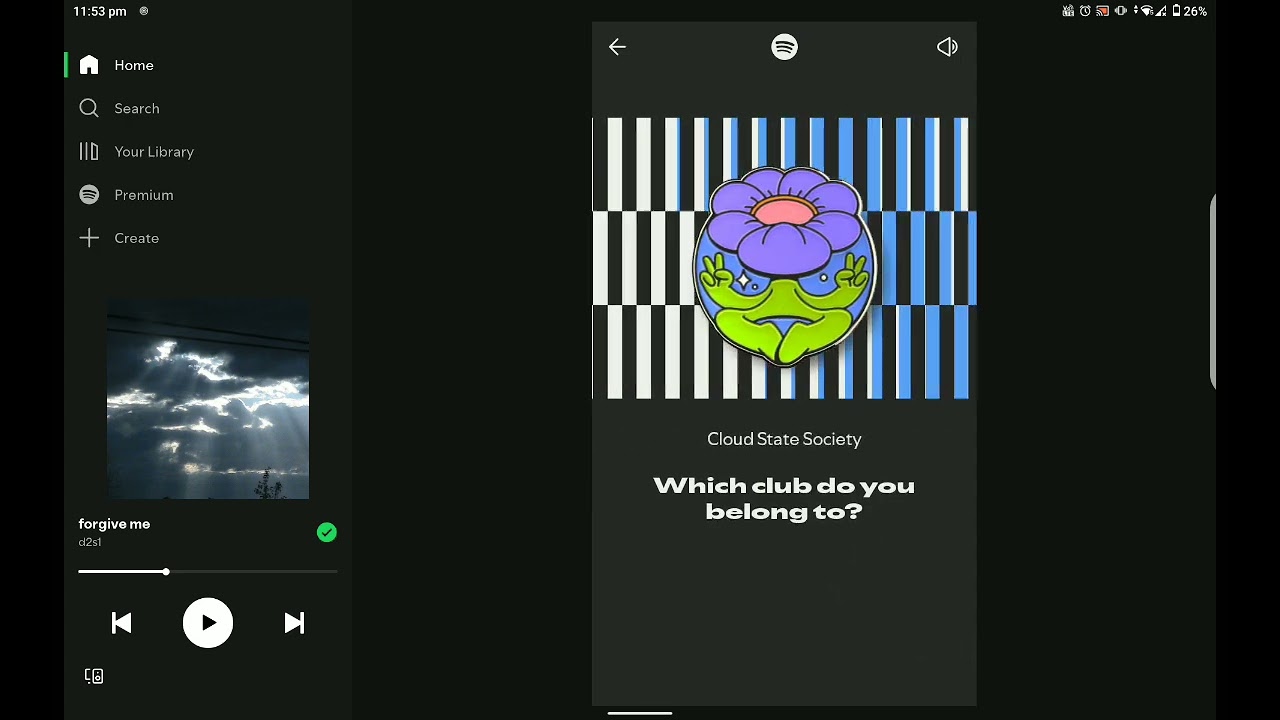Skip to the next track

click(x=294, y=623)
